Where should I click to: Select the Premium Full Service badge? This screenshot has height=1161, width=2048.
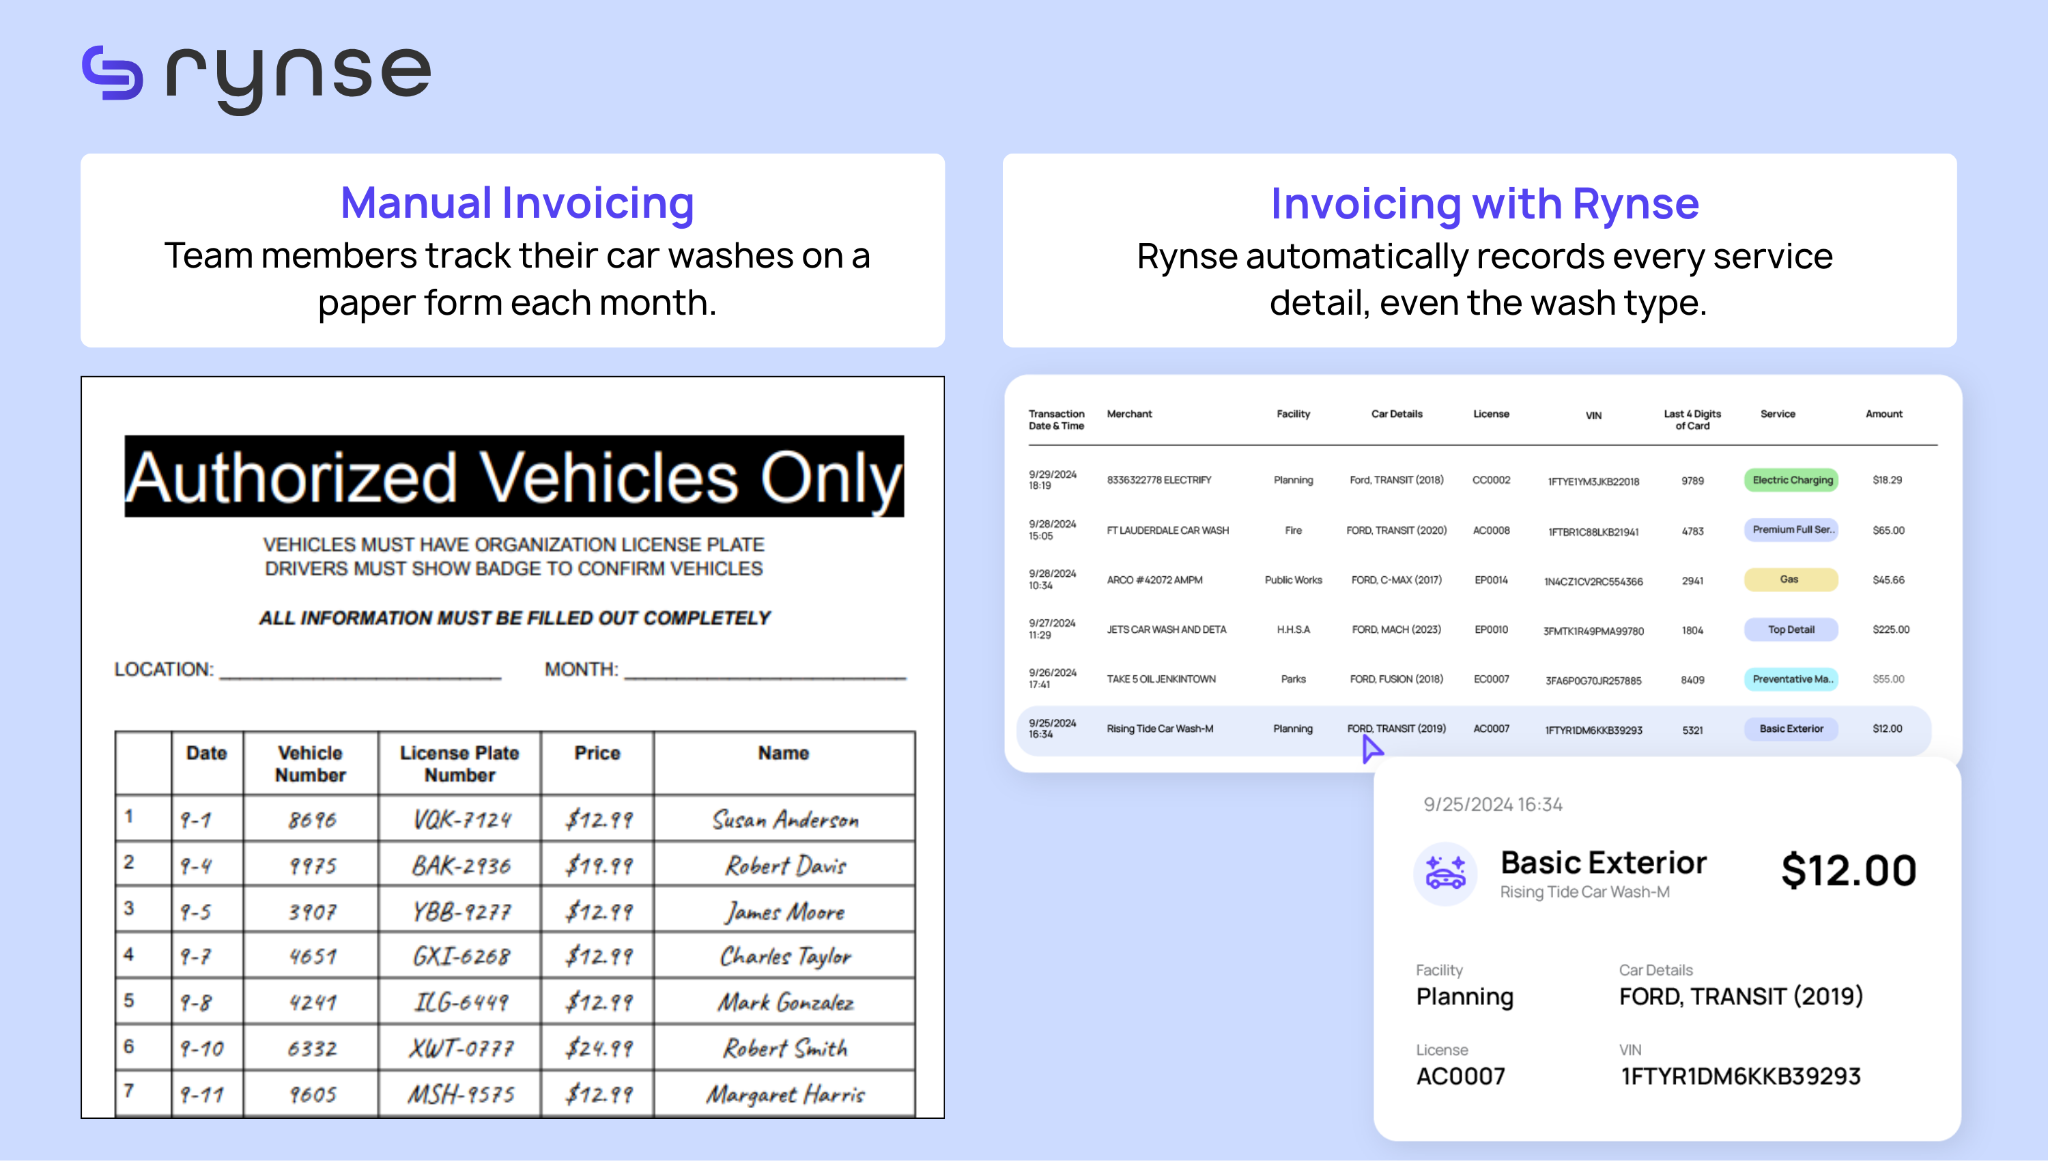pyautogui.click(x=1792, y=530)
